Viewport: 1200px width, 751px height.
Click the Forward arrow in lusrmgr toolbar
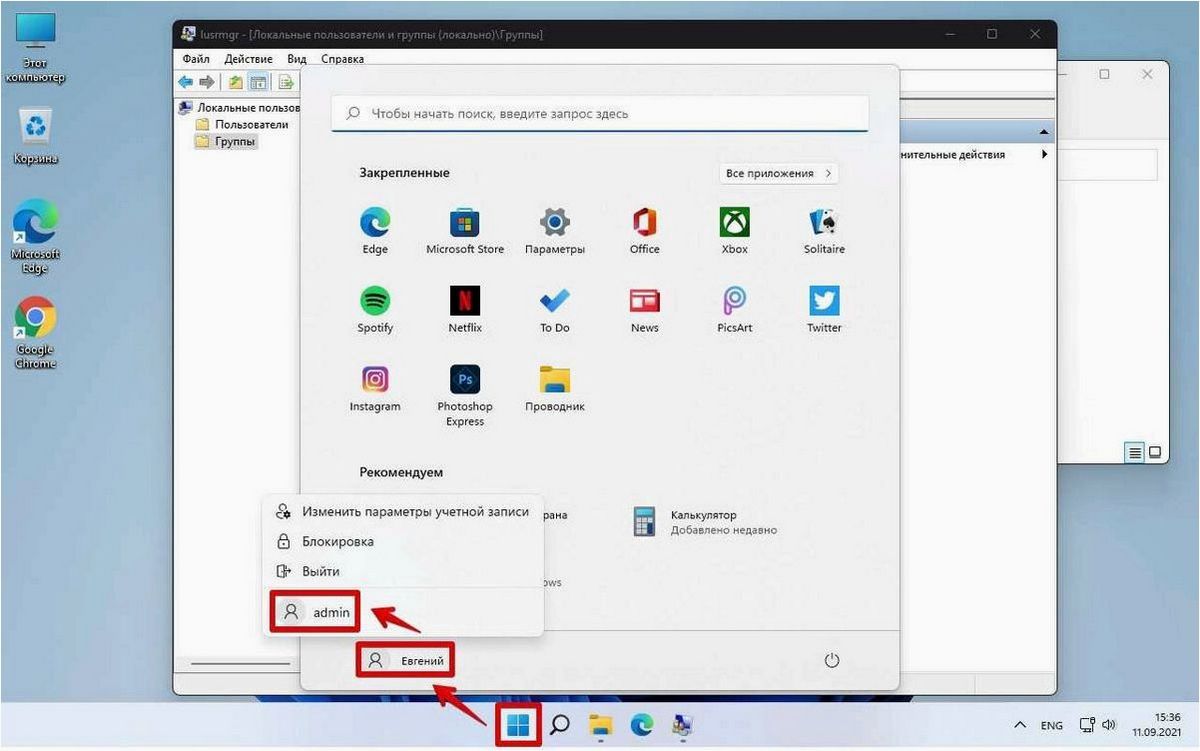coord(207,82)
